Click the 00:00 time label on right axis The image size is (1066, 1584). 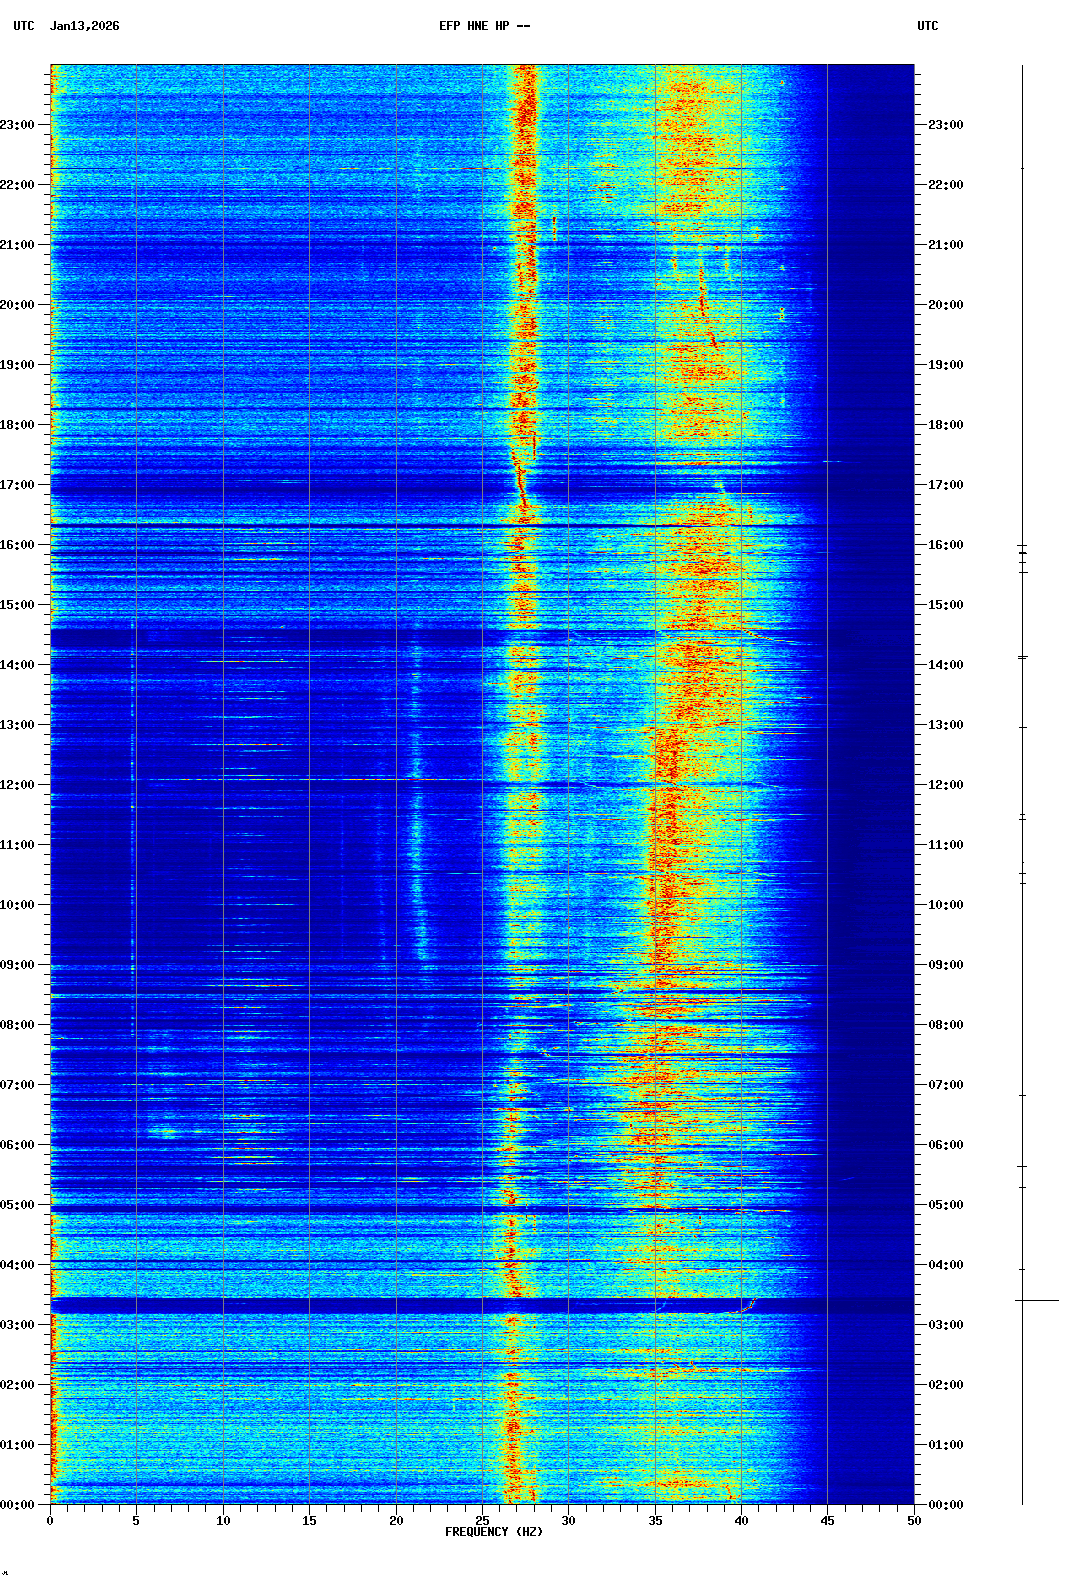[945, 1505]
